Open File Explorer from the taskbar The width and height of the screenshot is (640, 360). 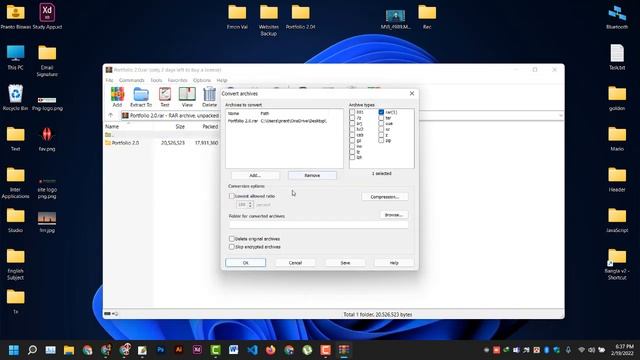69,350
